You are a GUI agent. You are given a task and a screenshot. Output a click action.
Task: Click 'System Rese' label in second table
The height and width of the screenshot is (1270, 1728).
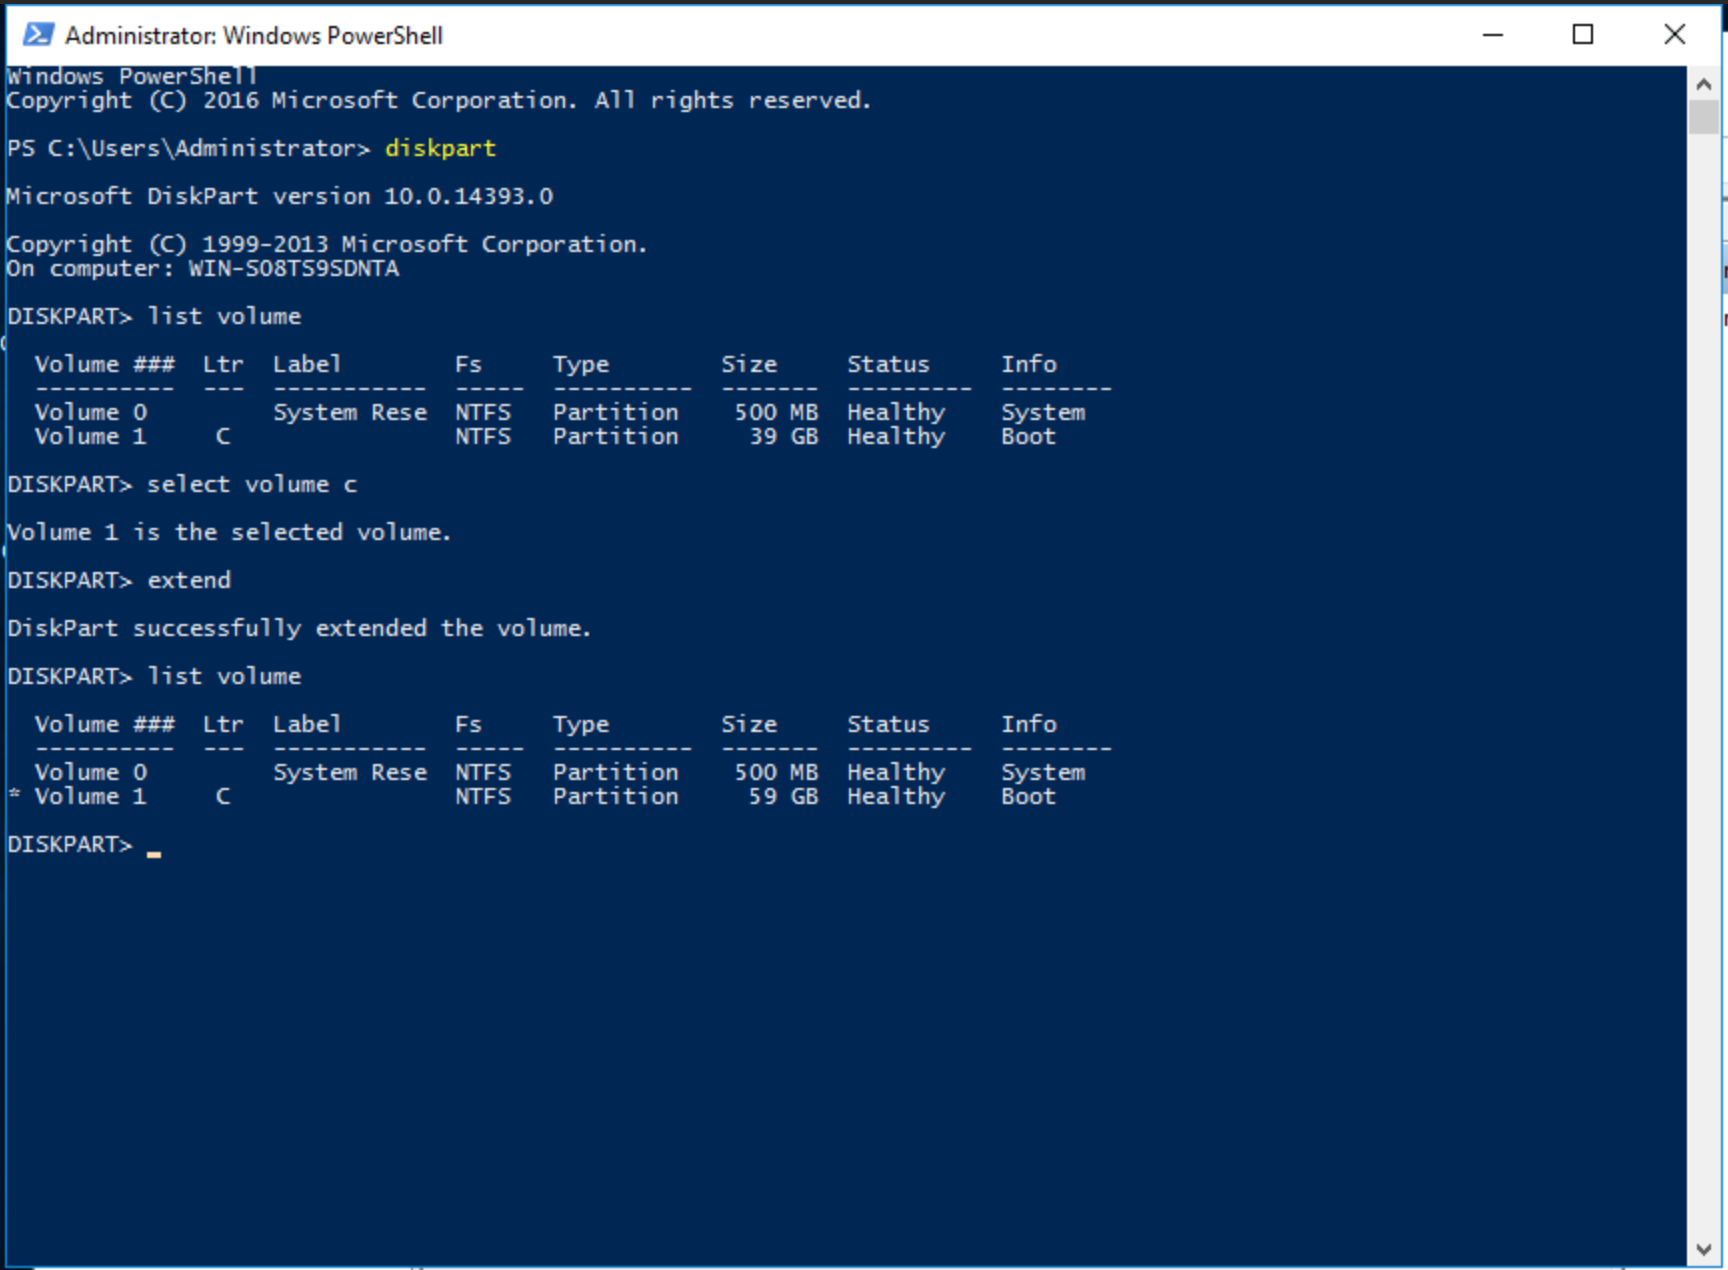pyautogui.click(x=350, y=772)
